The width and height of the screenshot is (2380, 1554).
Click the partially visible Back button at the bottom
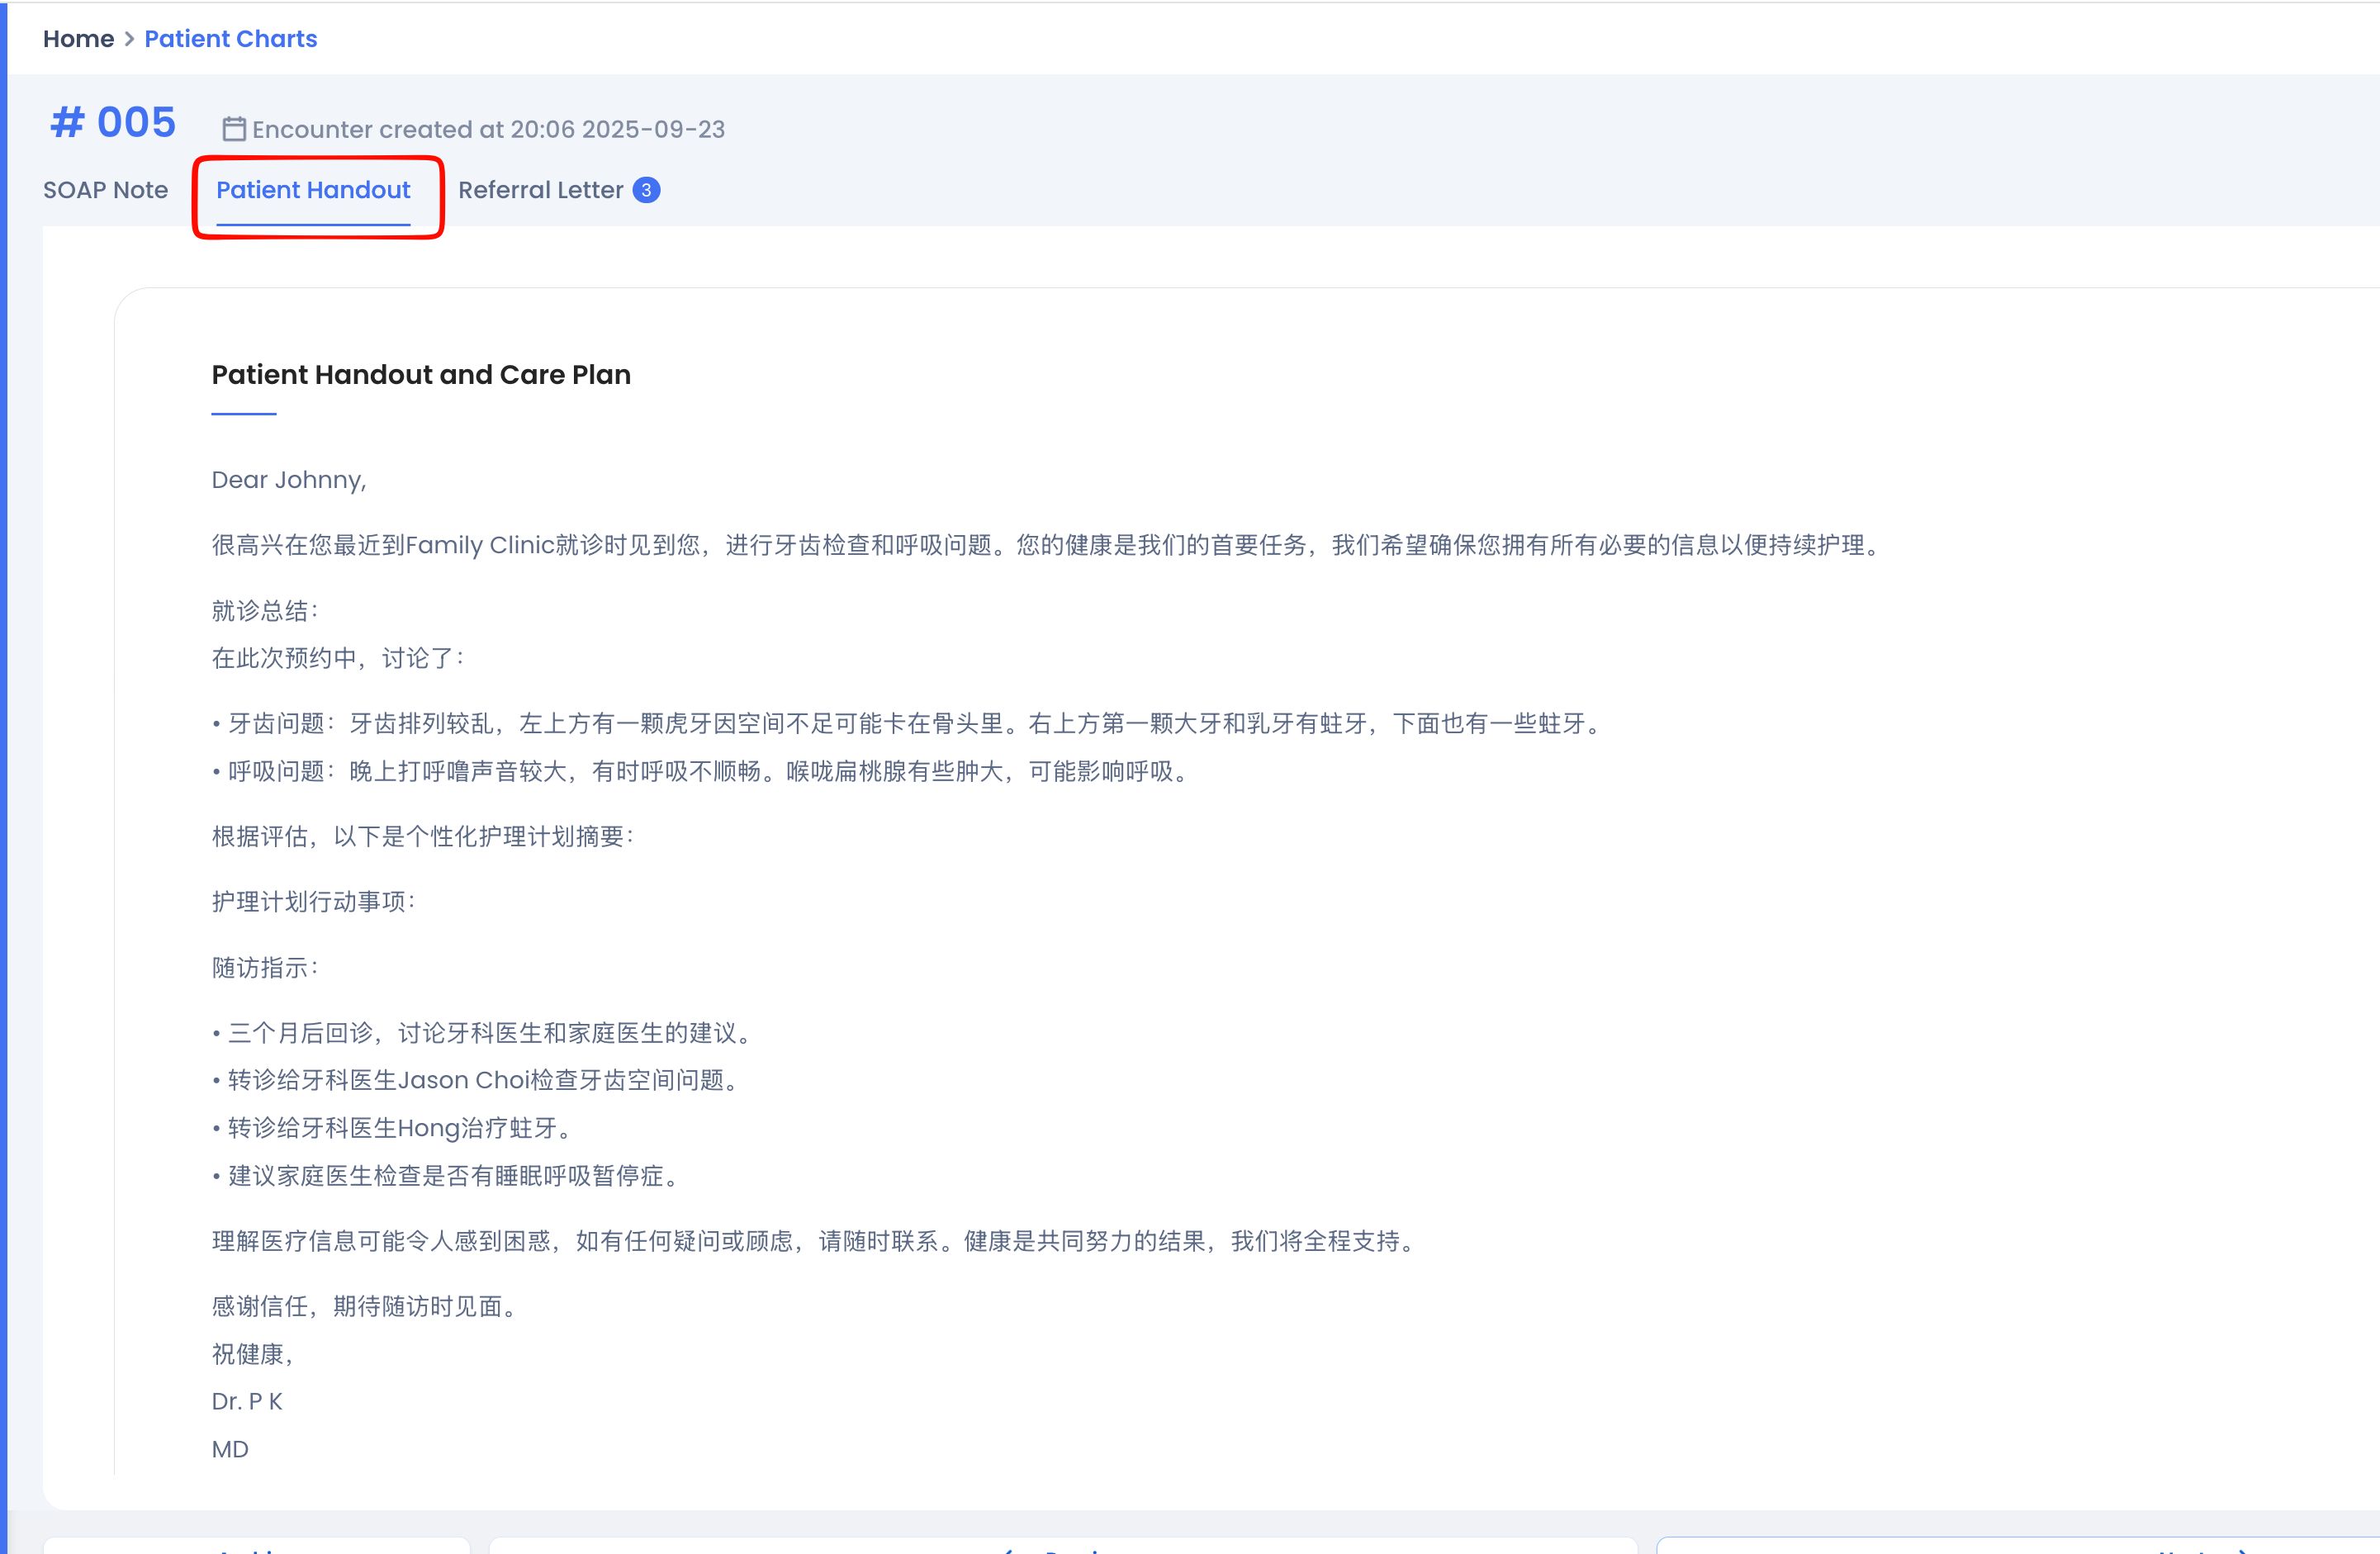click(x=1062, y=1546)
